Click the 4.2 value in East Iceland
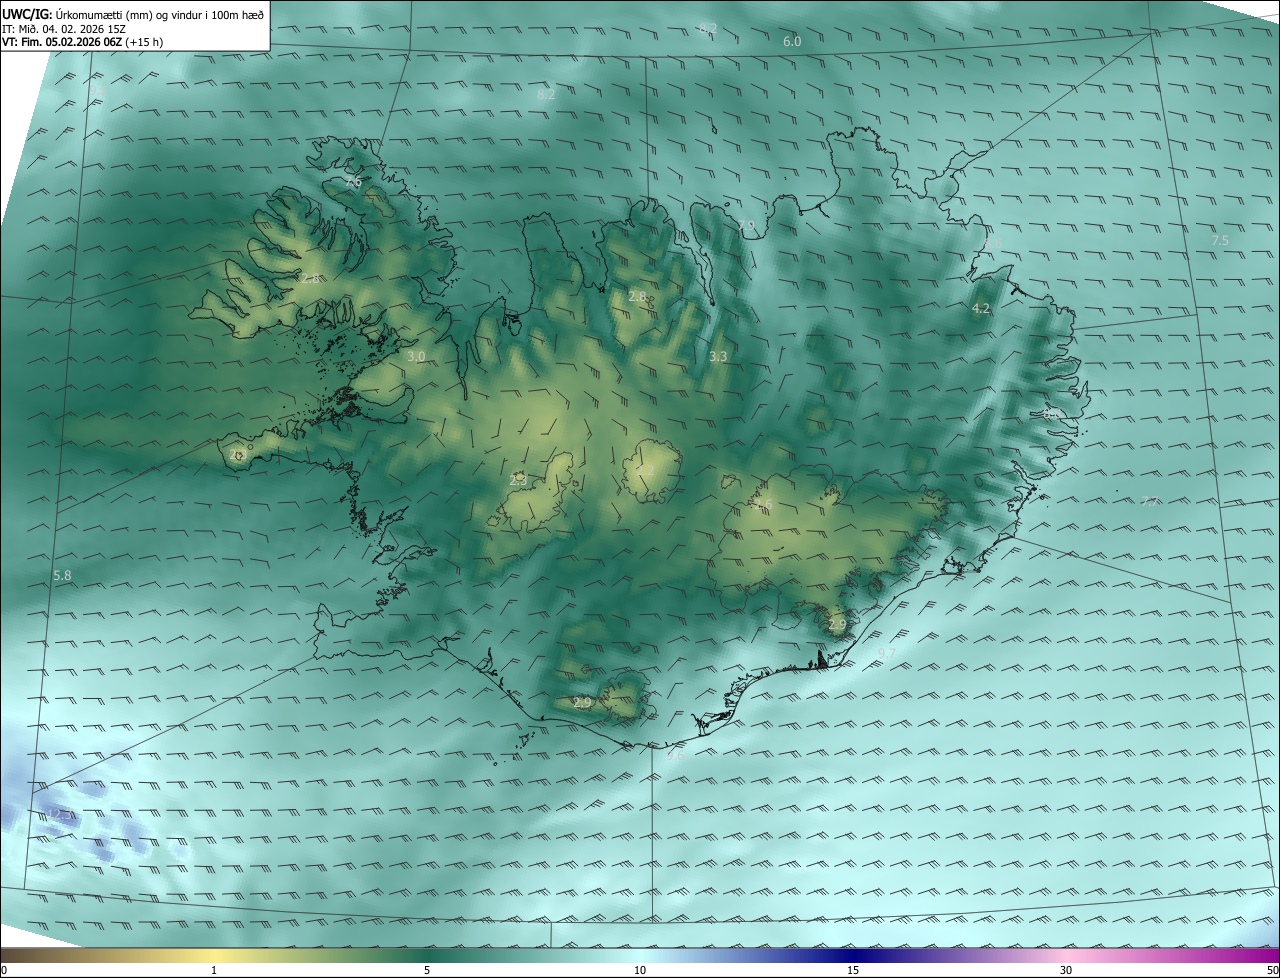 981,309
